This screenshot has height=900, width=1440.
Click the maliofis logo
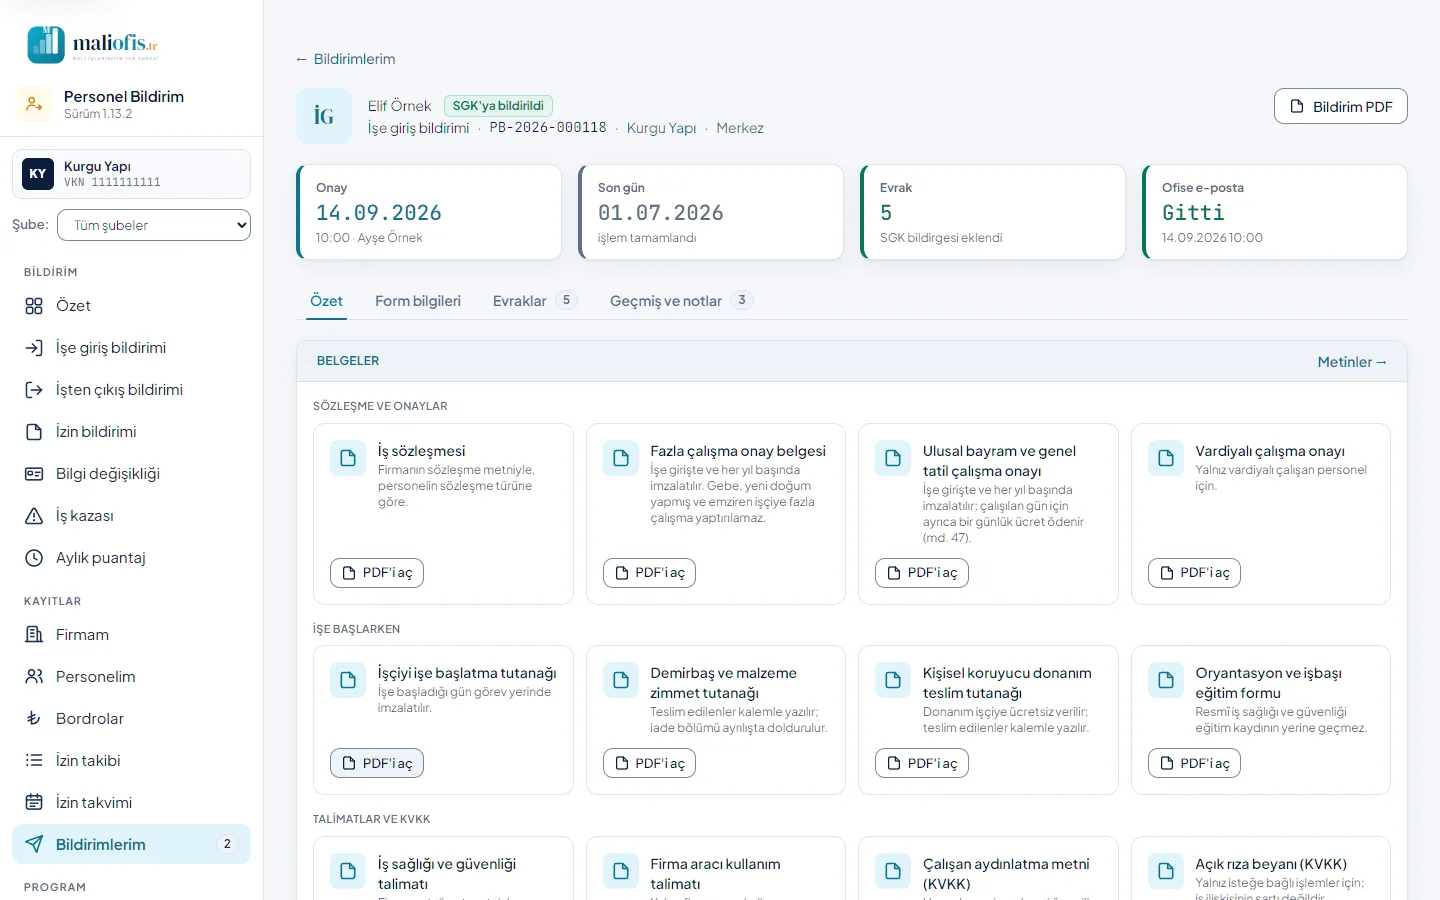[93, 45]
